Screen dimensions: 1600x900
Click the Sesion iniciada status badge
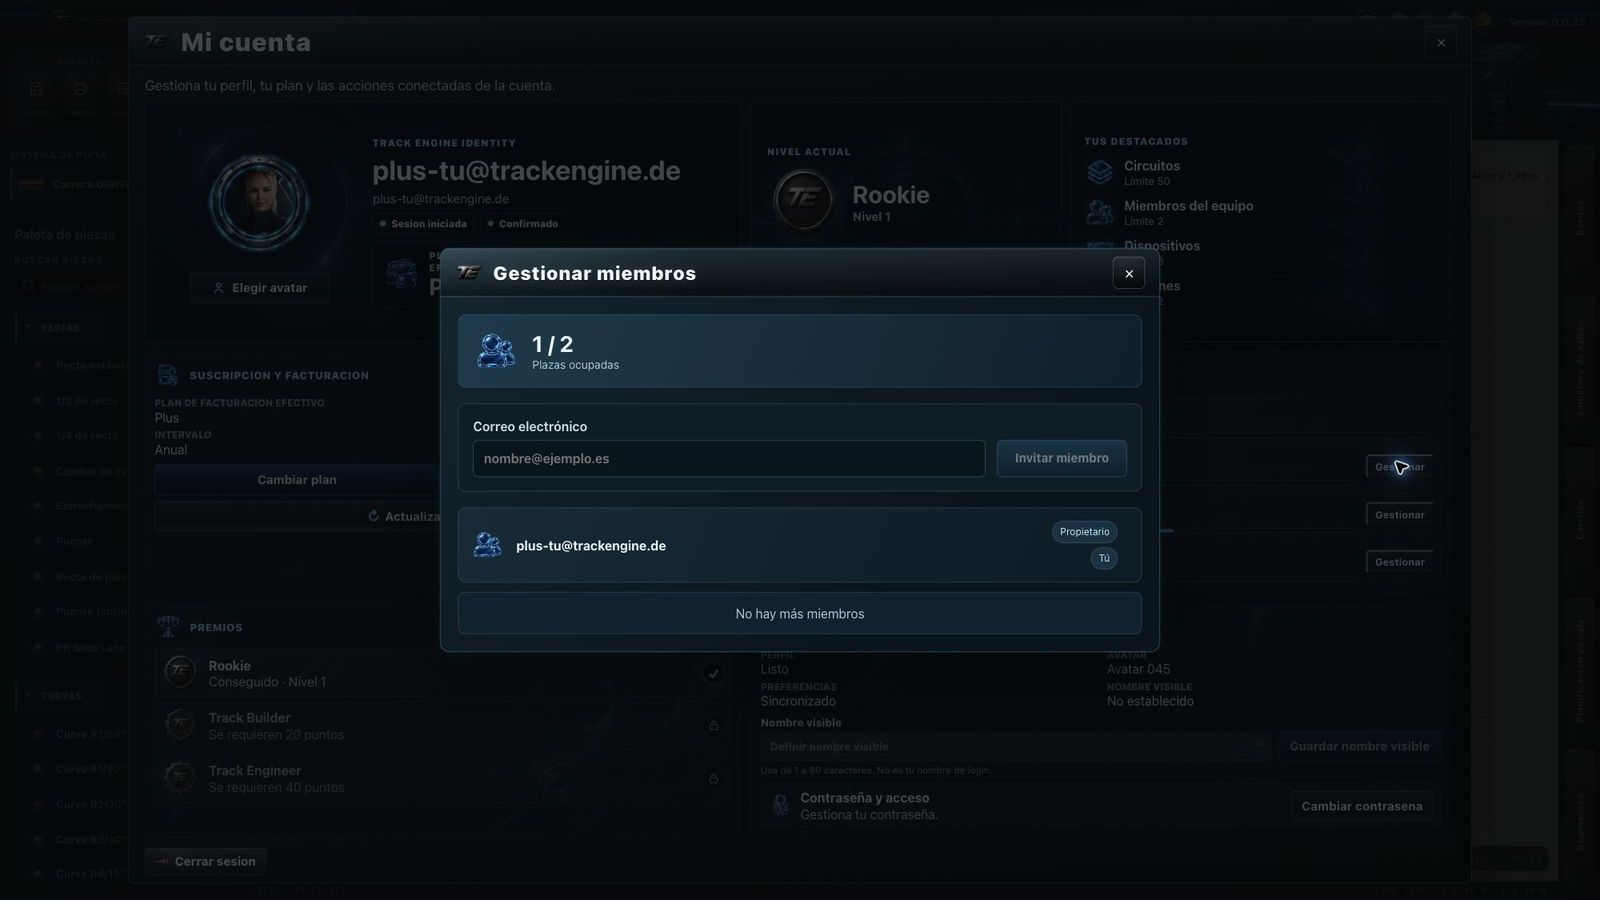(423, 224)
